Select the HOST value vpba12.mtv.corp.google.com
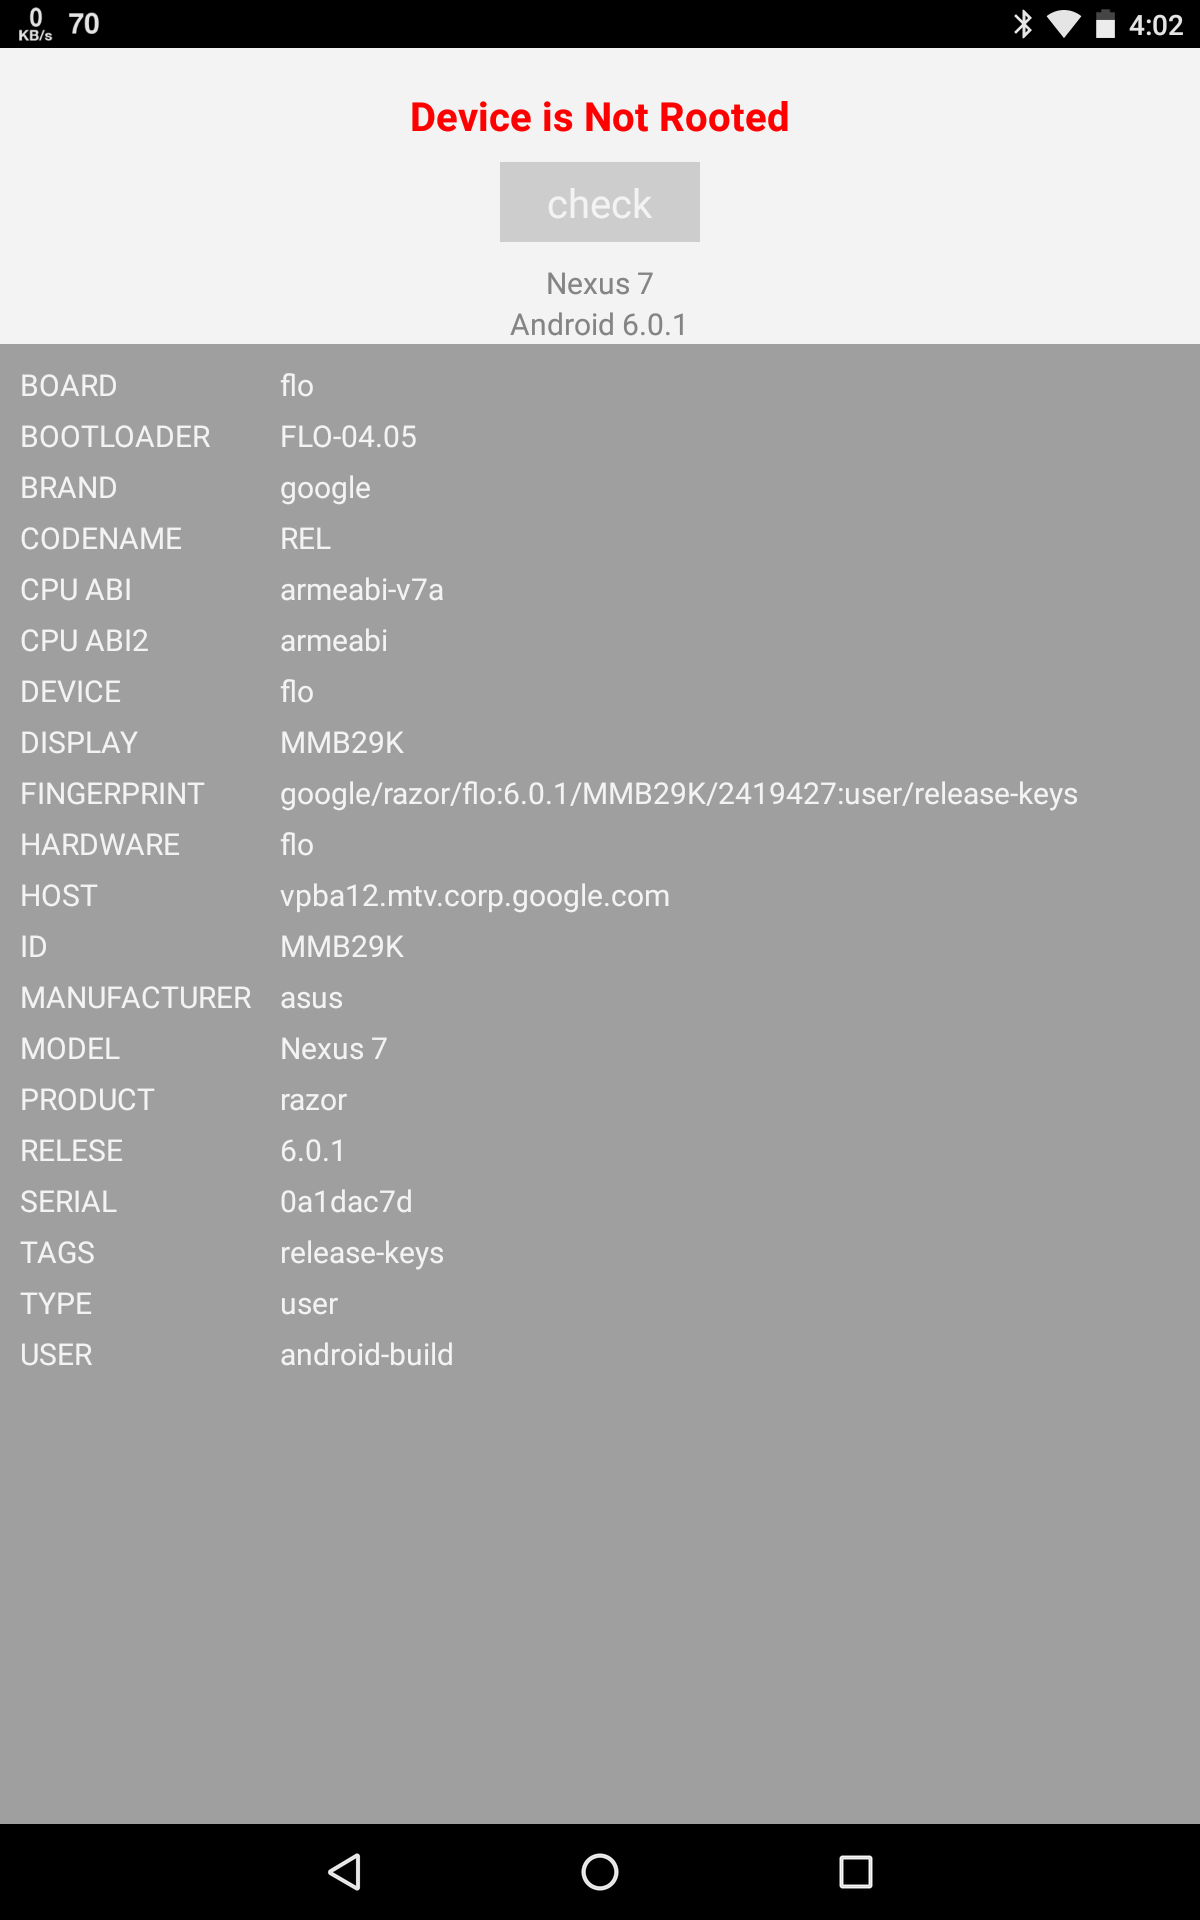This screenshot has width=1200, height=1920. (475, 896)
